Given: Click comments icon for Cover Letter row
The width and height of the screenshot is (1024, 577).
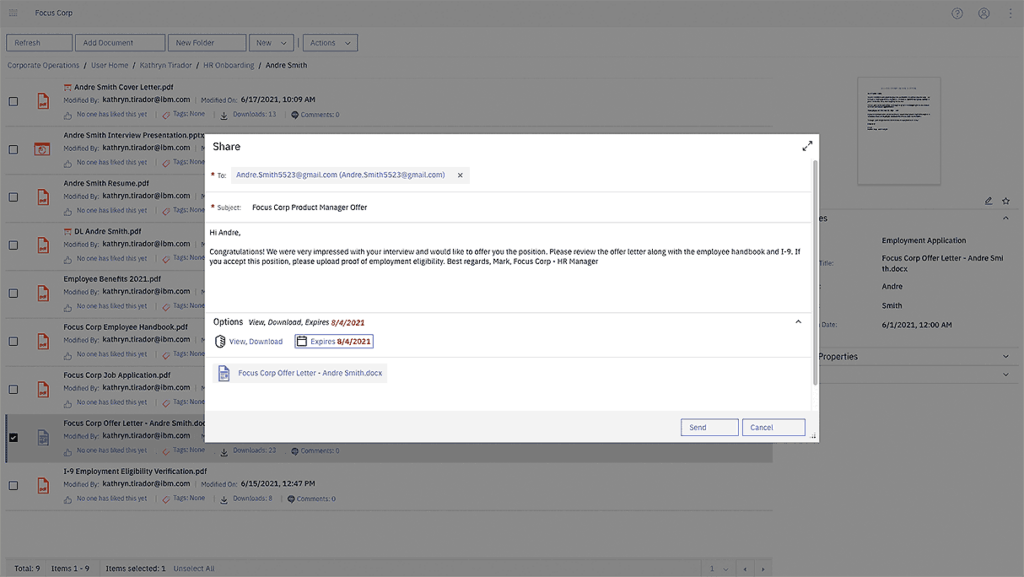Looking at the screenshot, I should tap(295, 115).
